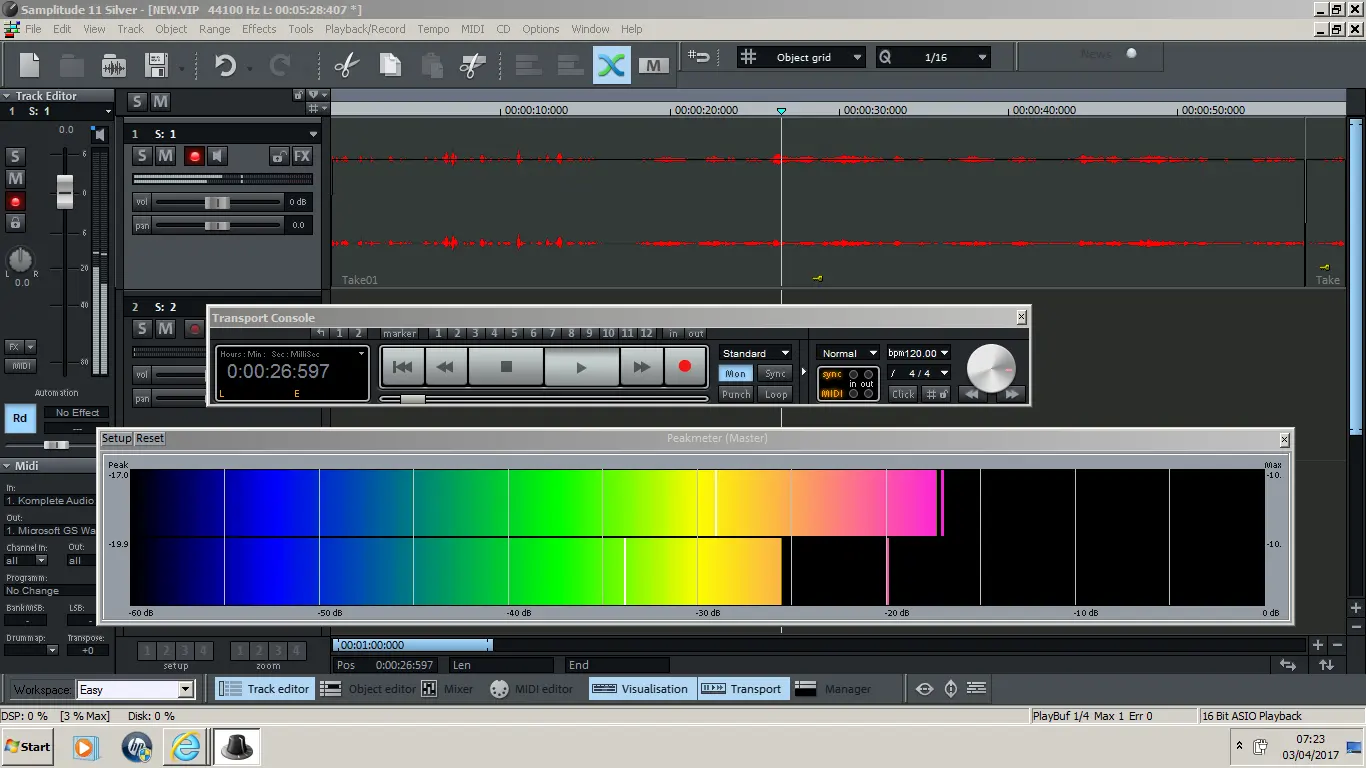Click the lock icon in Track Editor strip
This screenshot has width=1366, height=768.
pos(15,223)
